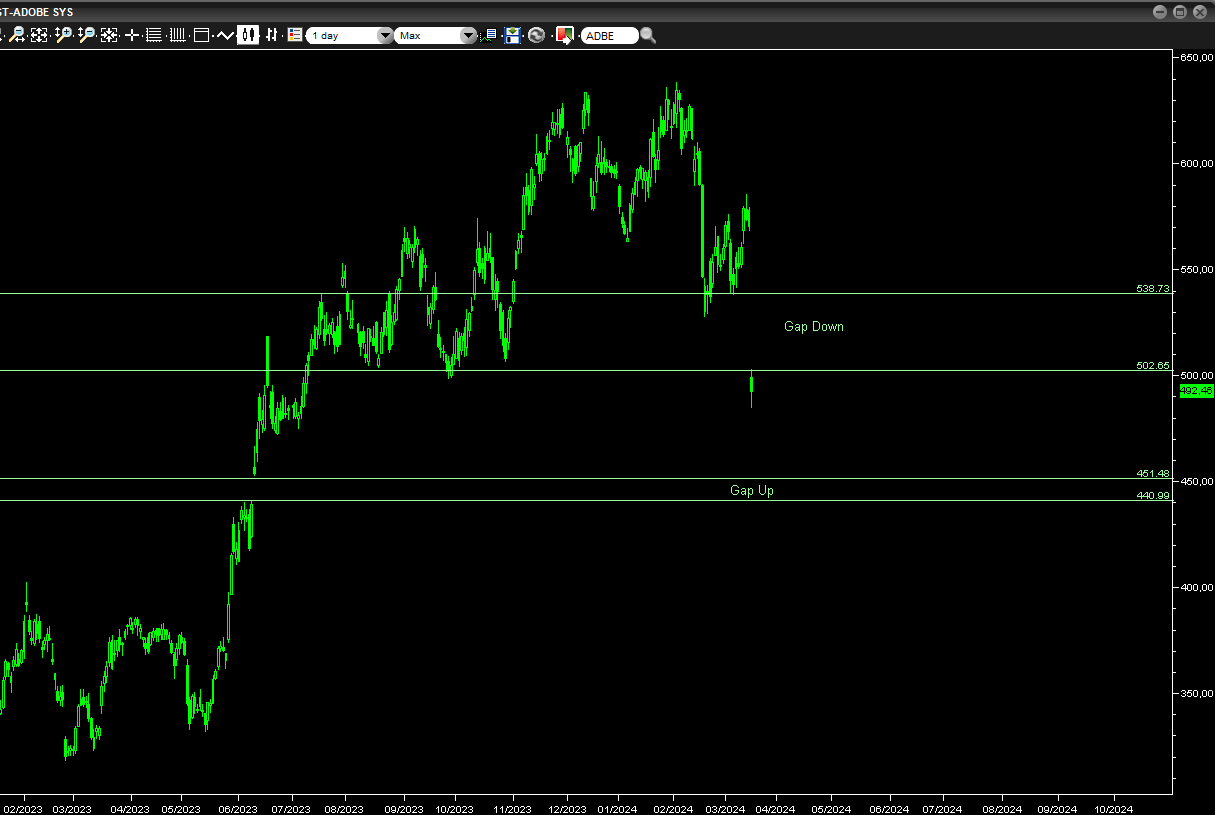Viewport: 1215px width, 815px height.
Task: Click the Gap Up text annotation
Action: [x=751, y=490]
